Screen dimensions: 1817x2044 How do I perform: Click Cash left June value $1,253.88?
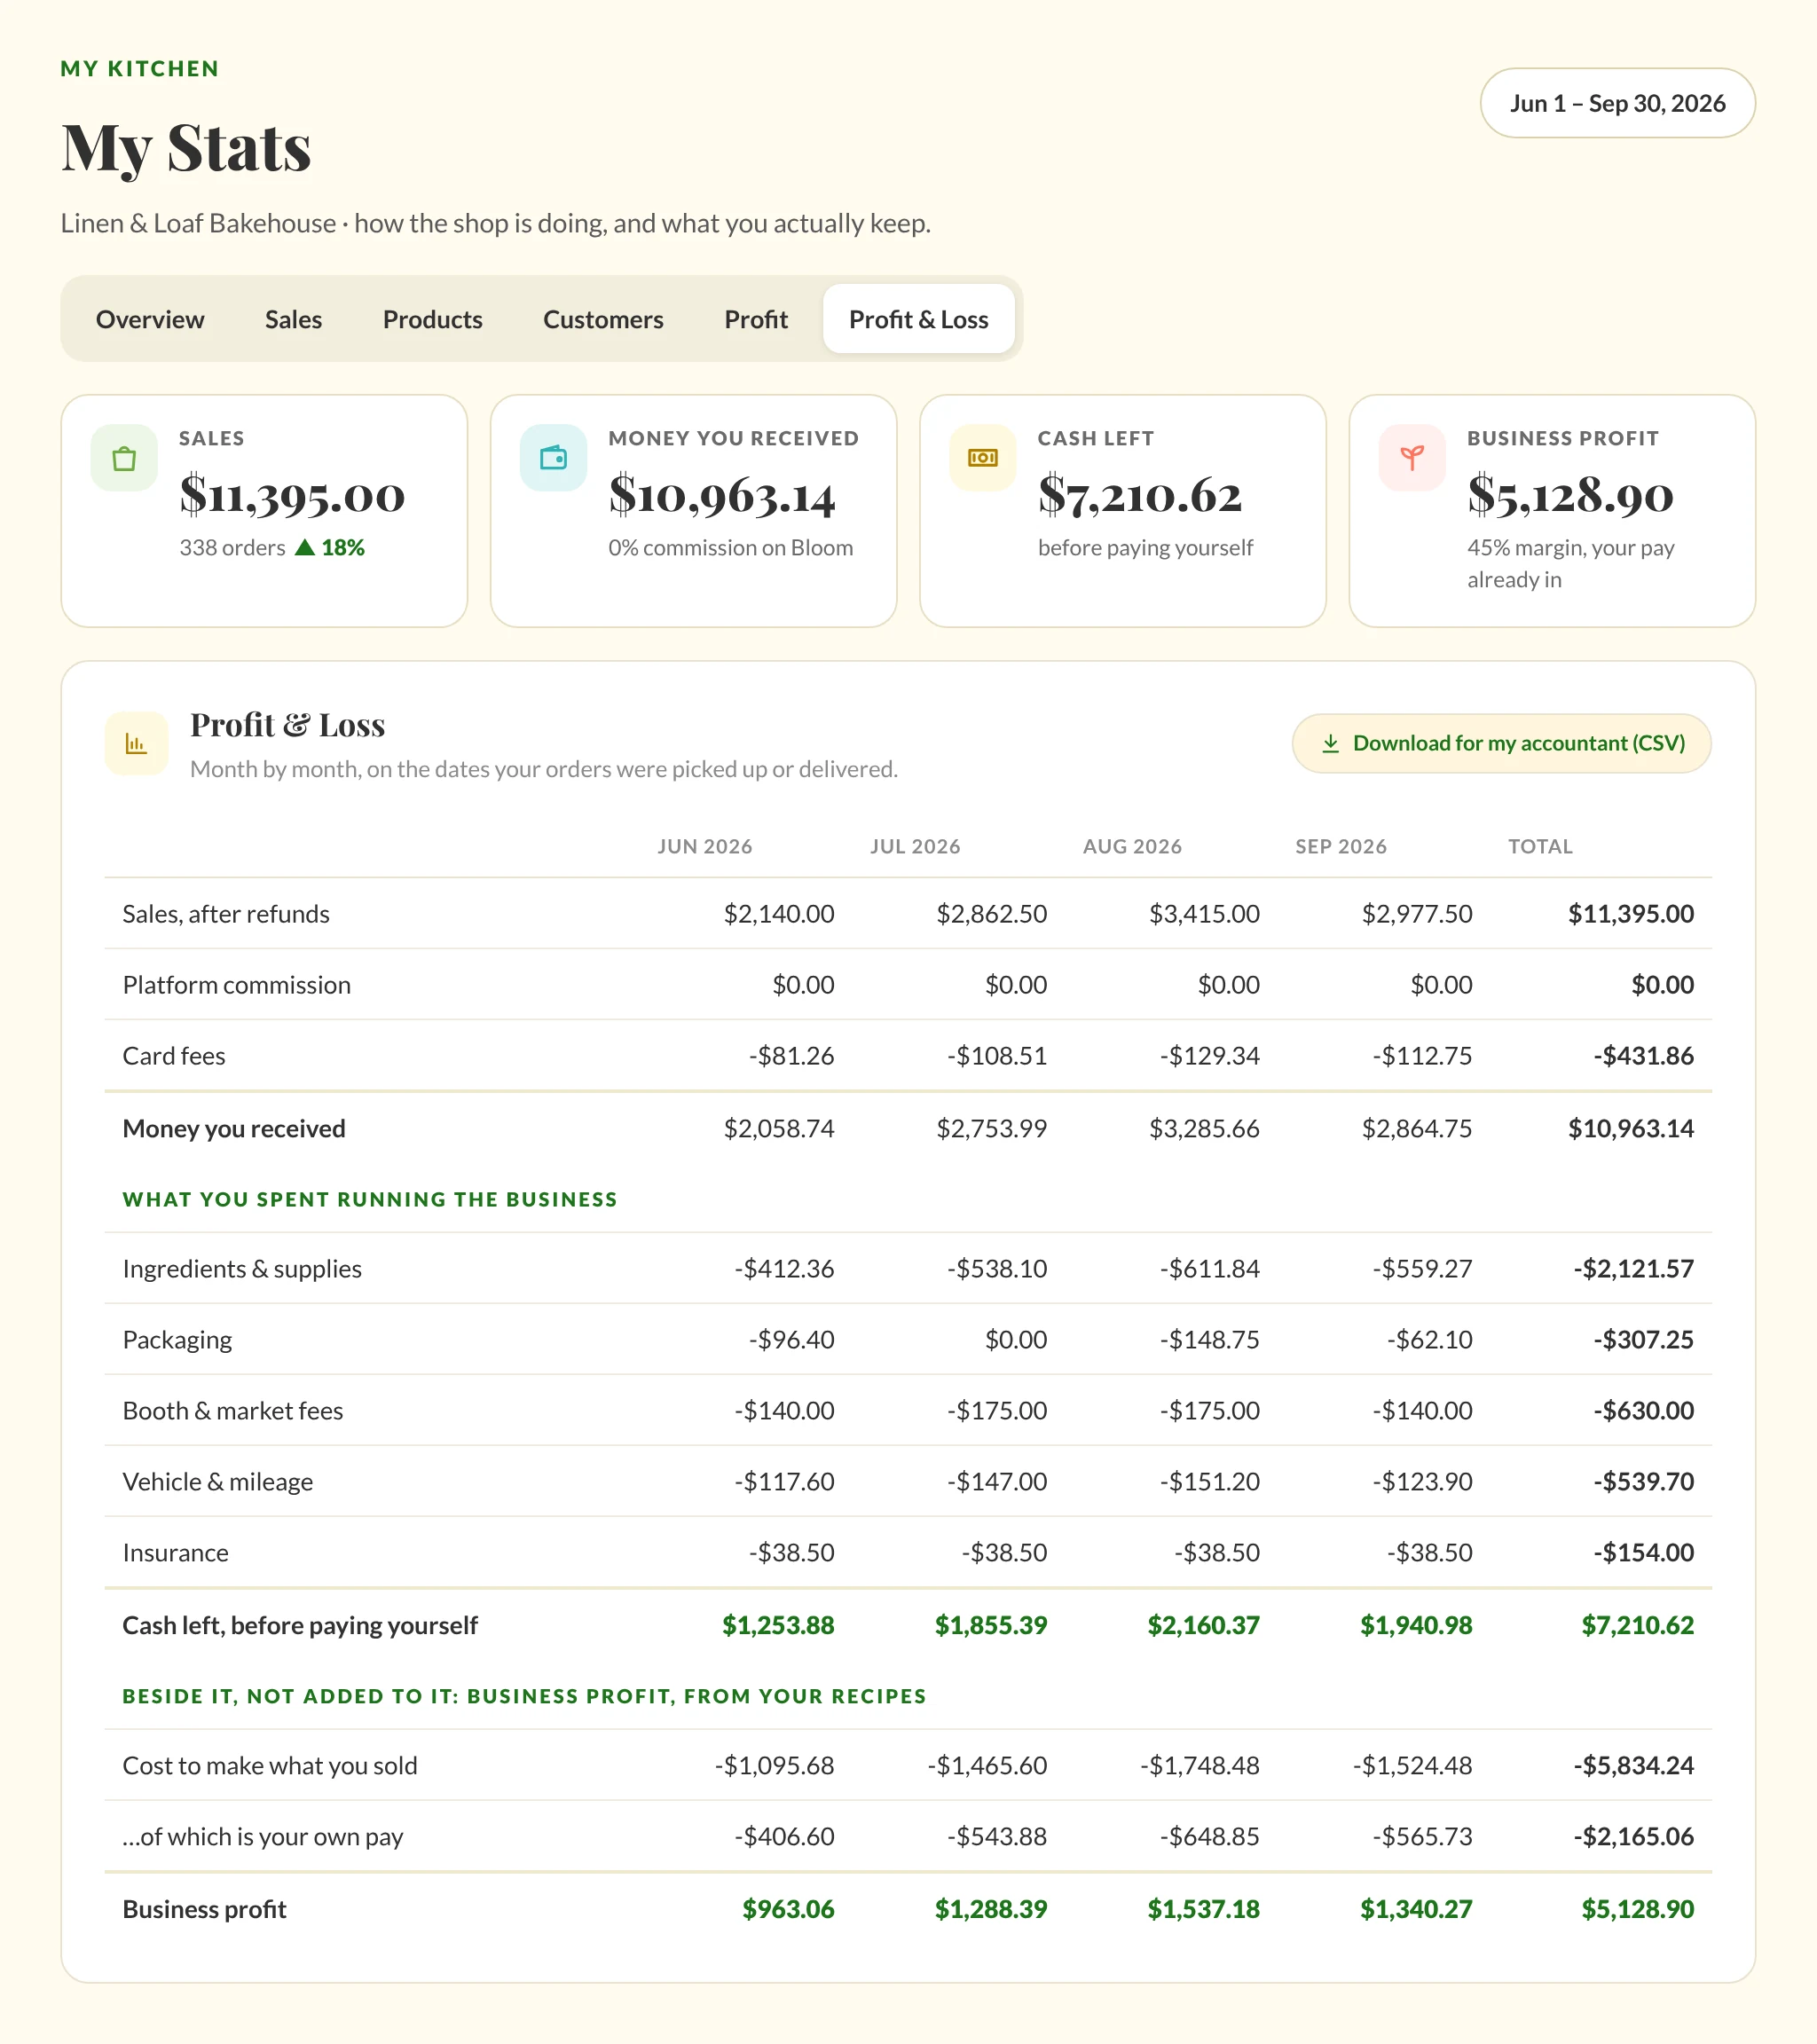click(778, 1626)
